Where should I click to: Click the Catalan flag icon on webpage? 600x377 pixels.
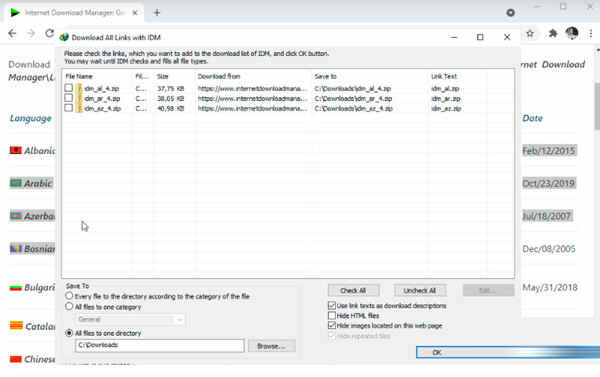[16, 326]
